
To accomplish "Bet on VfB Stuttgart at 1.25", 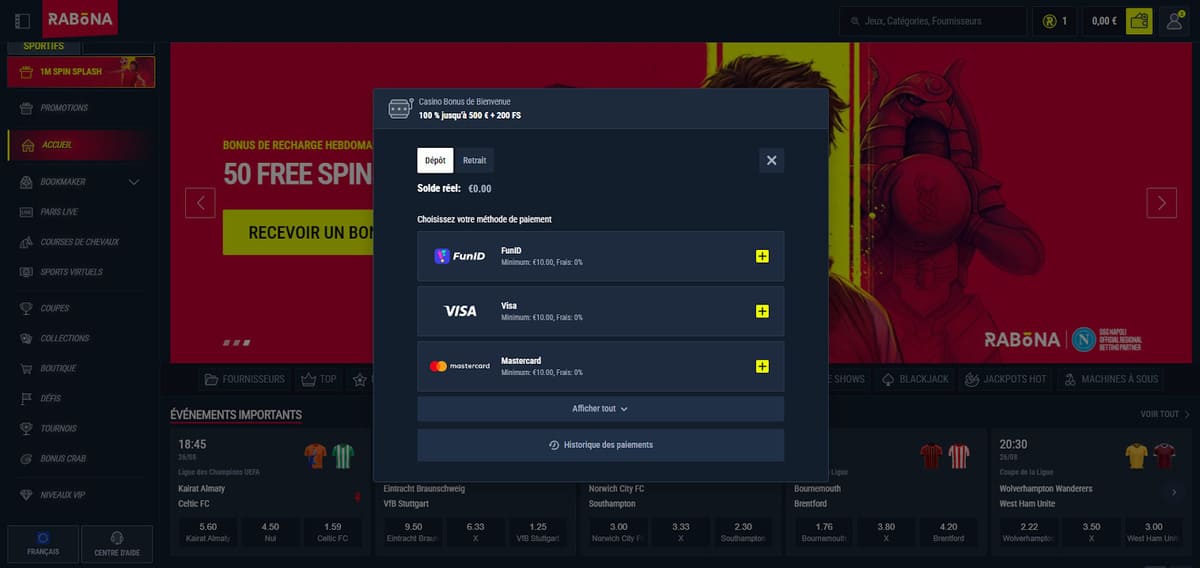I will pos(537,532).
